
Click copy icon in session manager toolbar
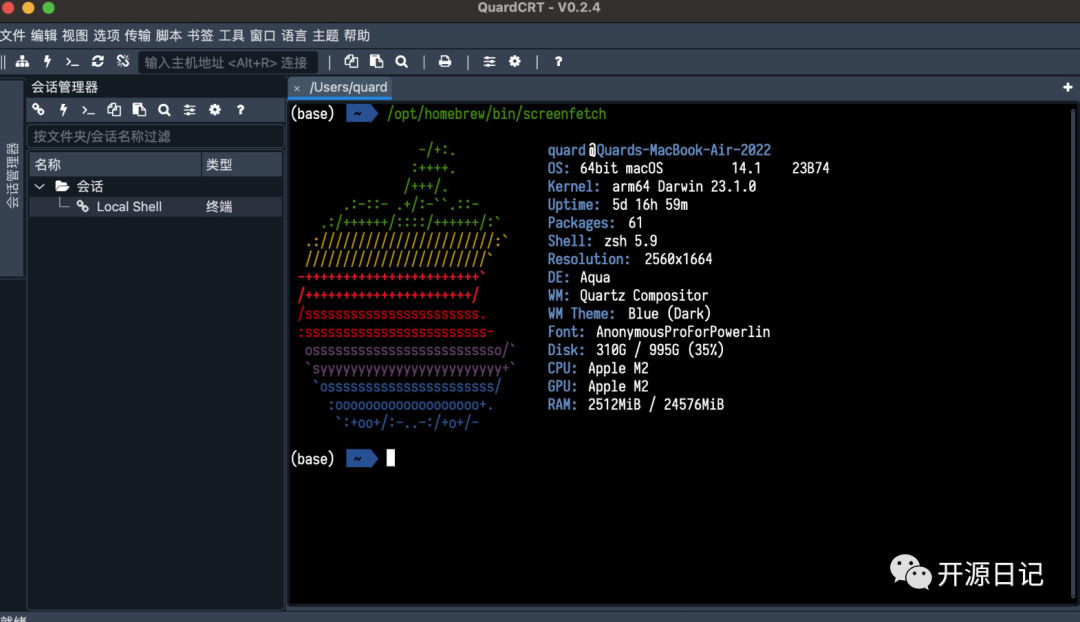(x=114, y=110)
